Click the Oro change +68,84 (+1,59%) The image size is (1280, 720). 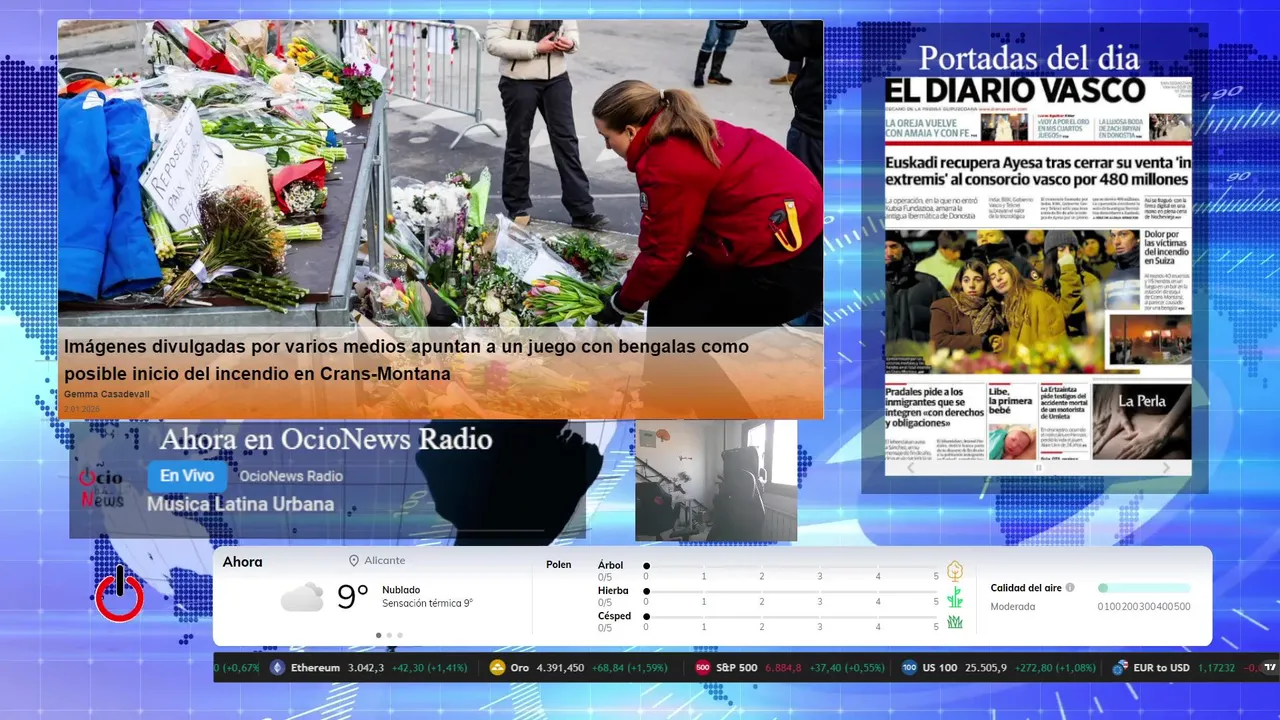pos(629,668)
